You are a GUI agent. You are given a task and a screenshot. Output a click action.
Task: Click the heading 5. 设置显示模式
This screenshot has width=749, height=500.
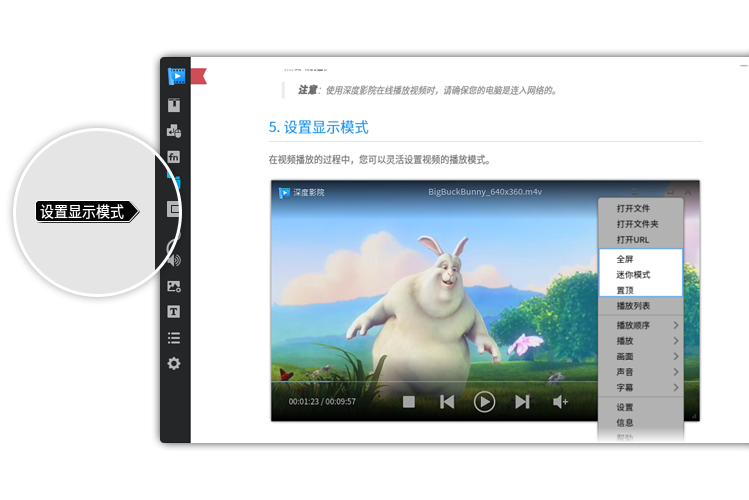tap(319, 128)
